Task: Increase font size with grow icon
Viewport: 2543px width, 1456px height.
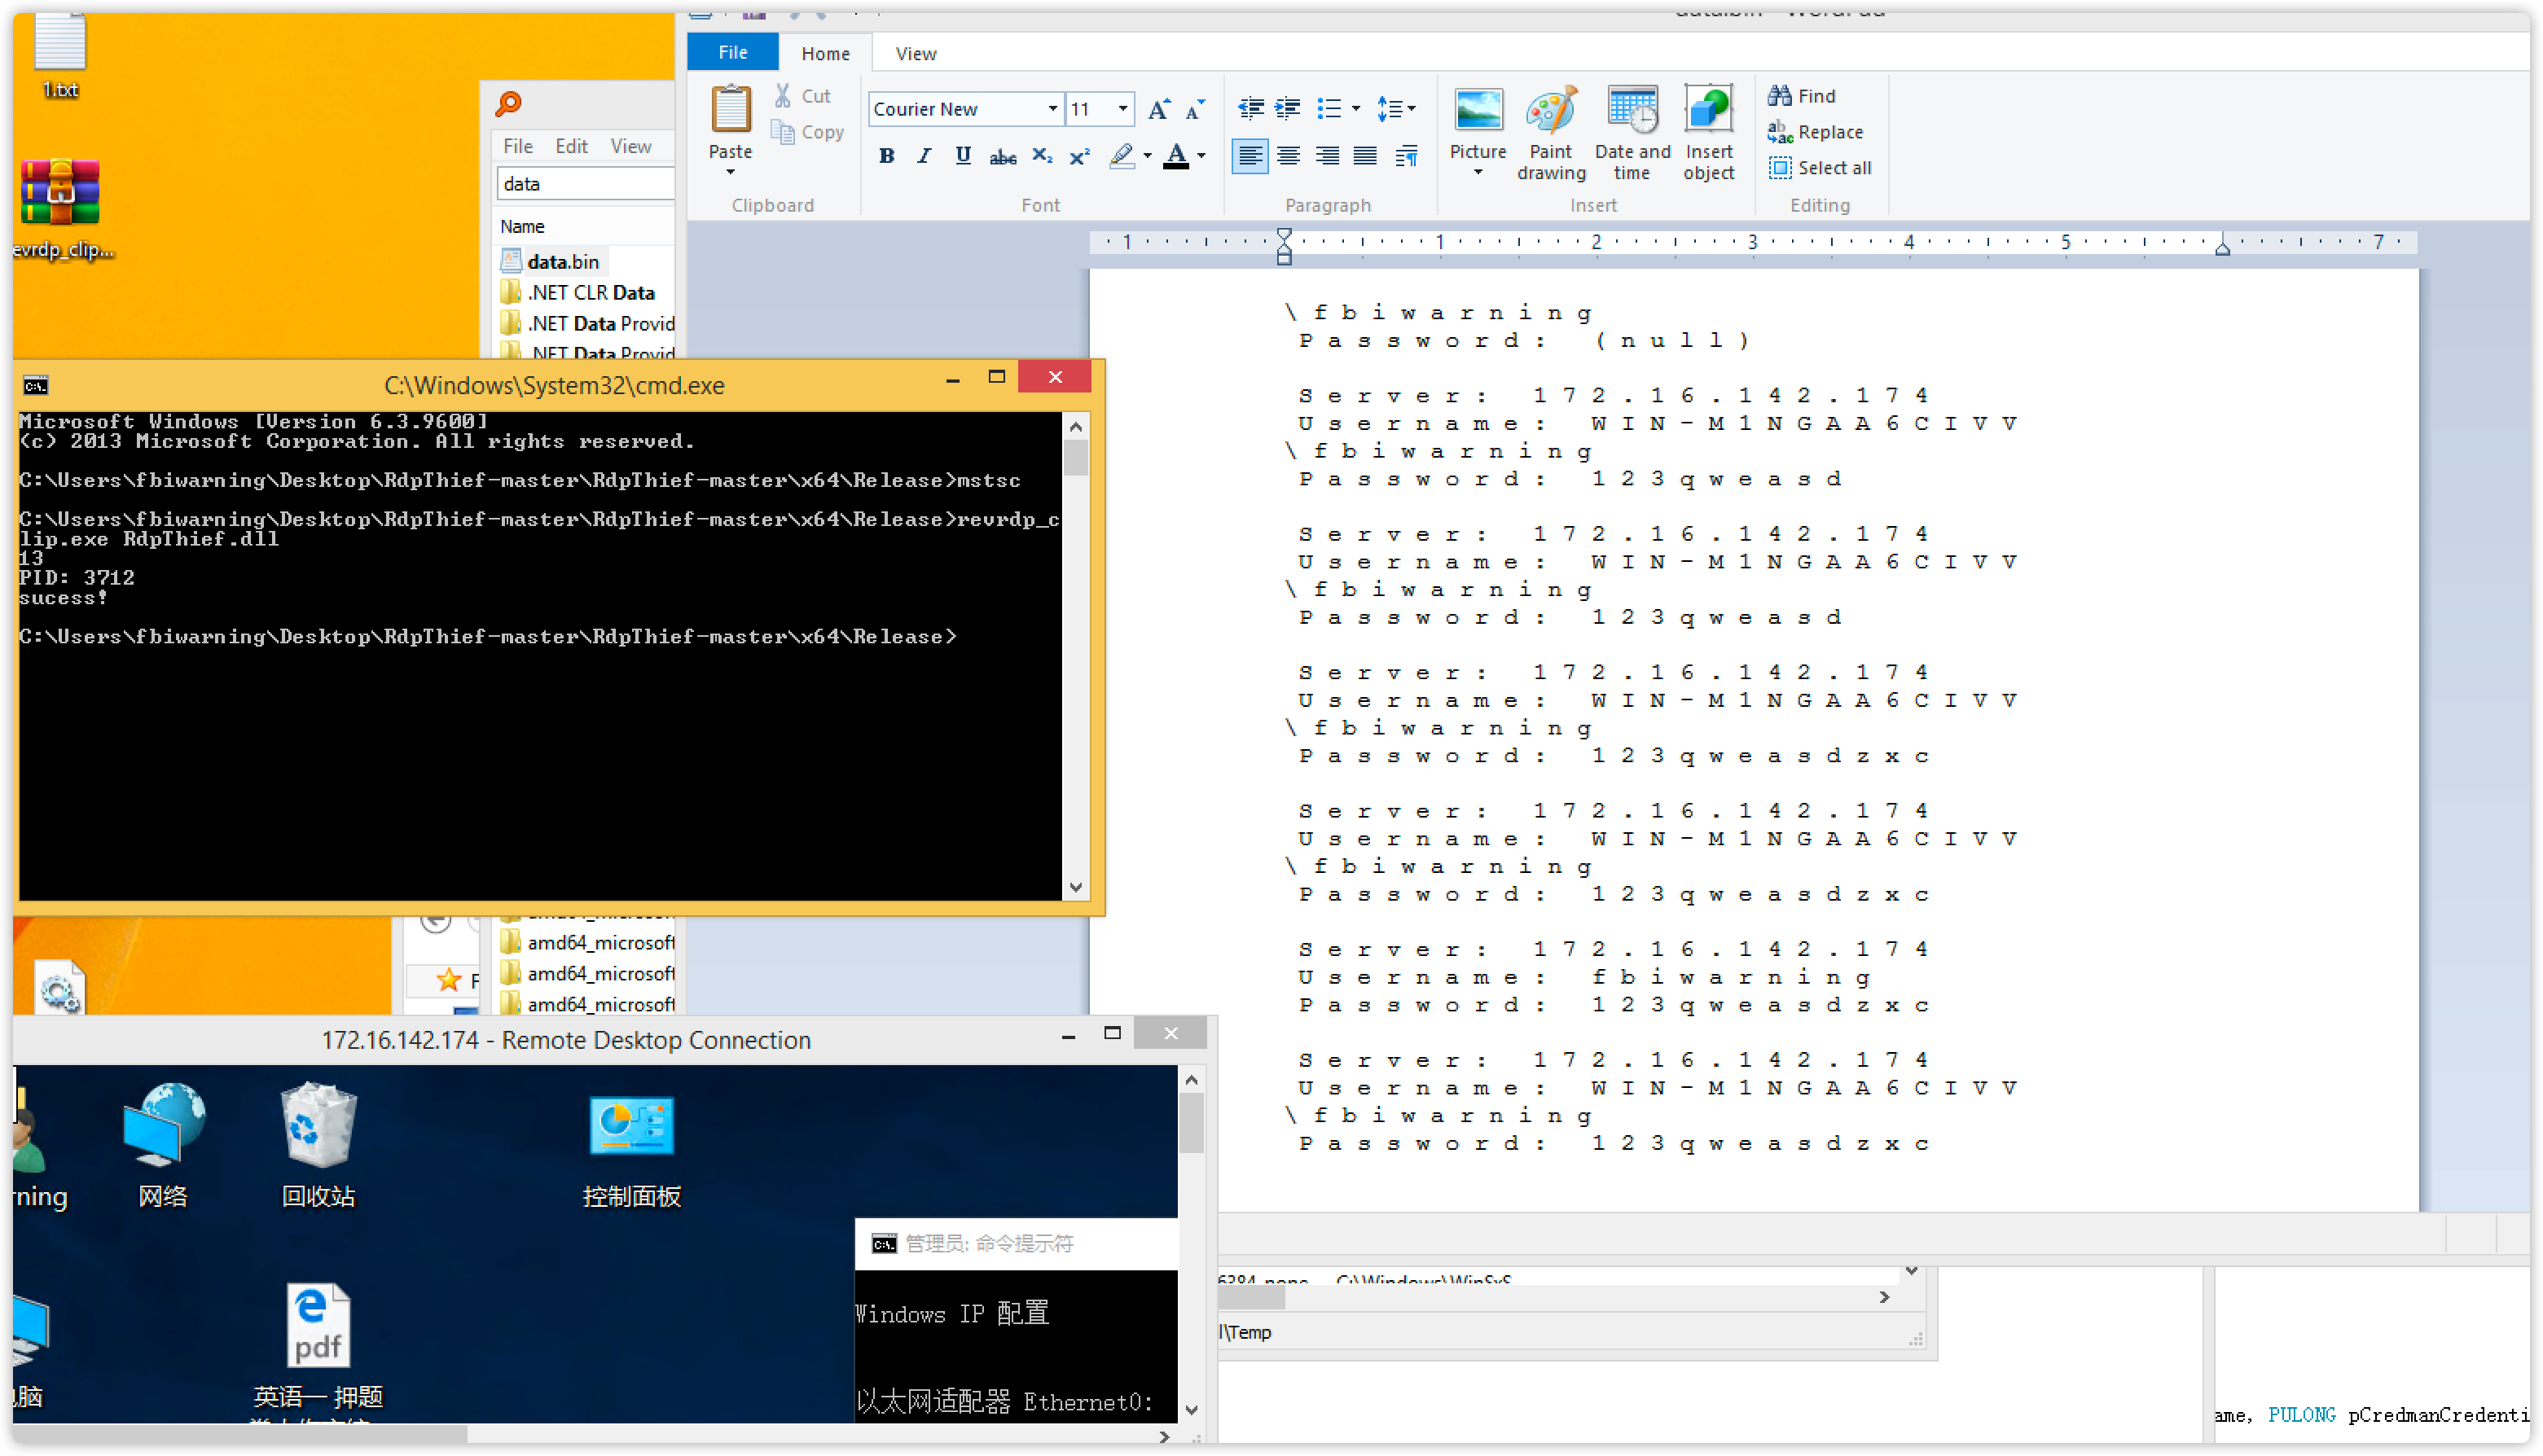Action: pyautogui.click(x=1158, y=109)
